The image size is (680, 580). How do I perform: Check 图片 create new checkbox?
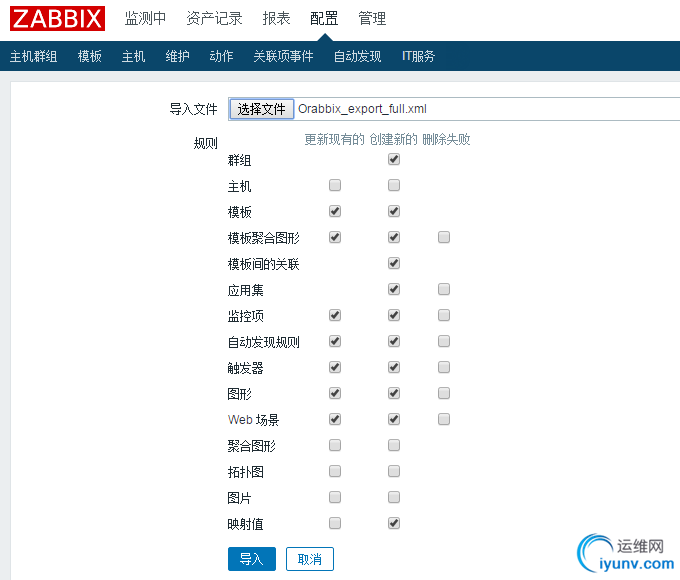pyautogui.click(x=394, y=497)
